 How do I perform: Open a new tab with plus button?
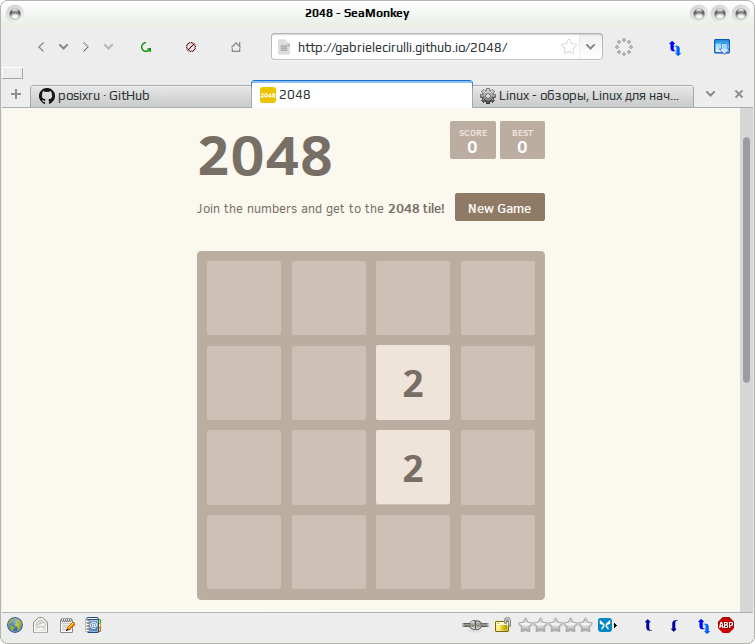click(16, 94)
